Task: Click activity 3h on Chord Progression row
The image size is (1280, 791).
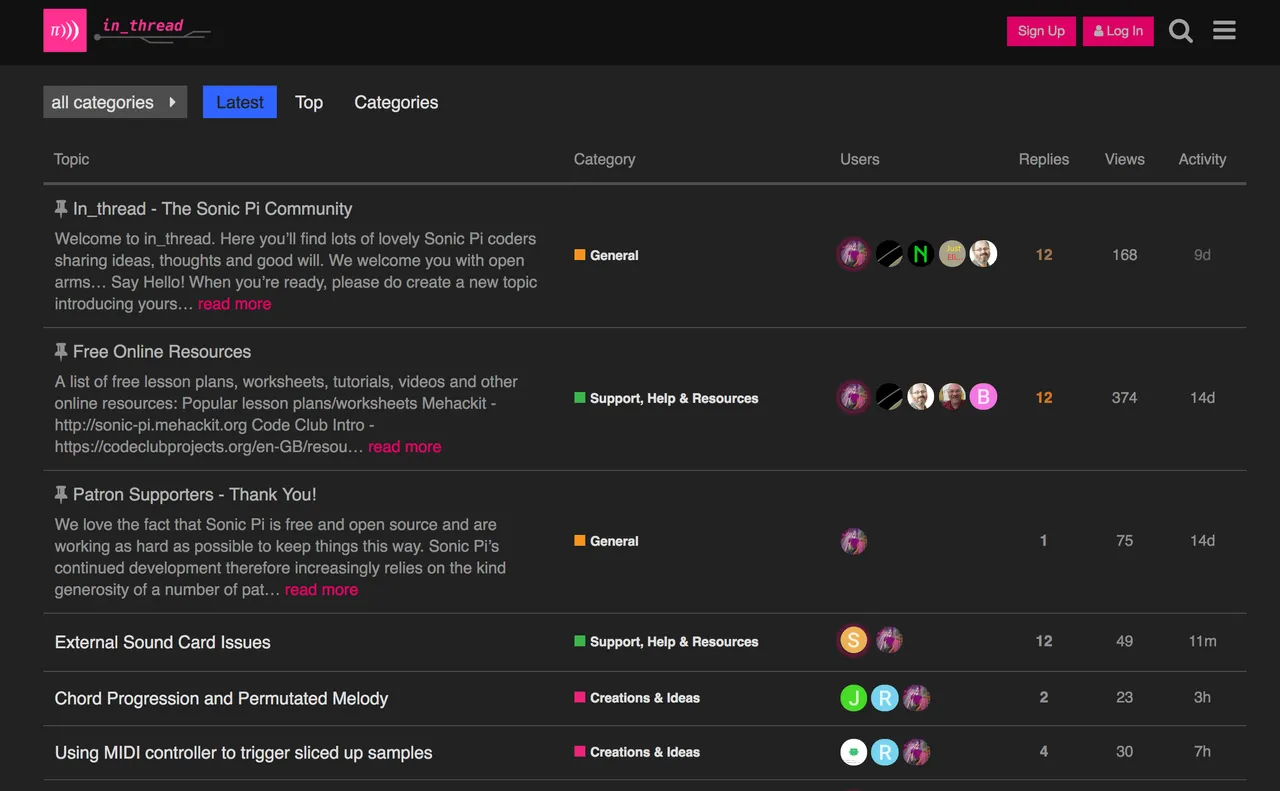Action: point(1202,698)
